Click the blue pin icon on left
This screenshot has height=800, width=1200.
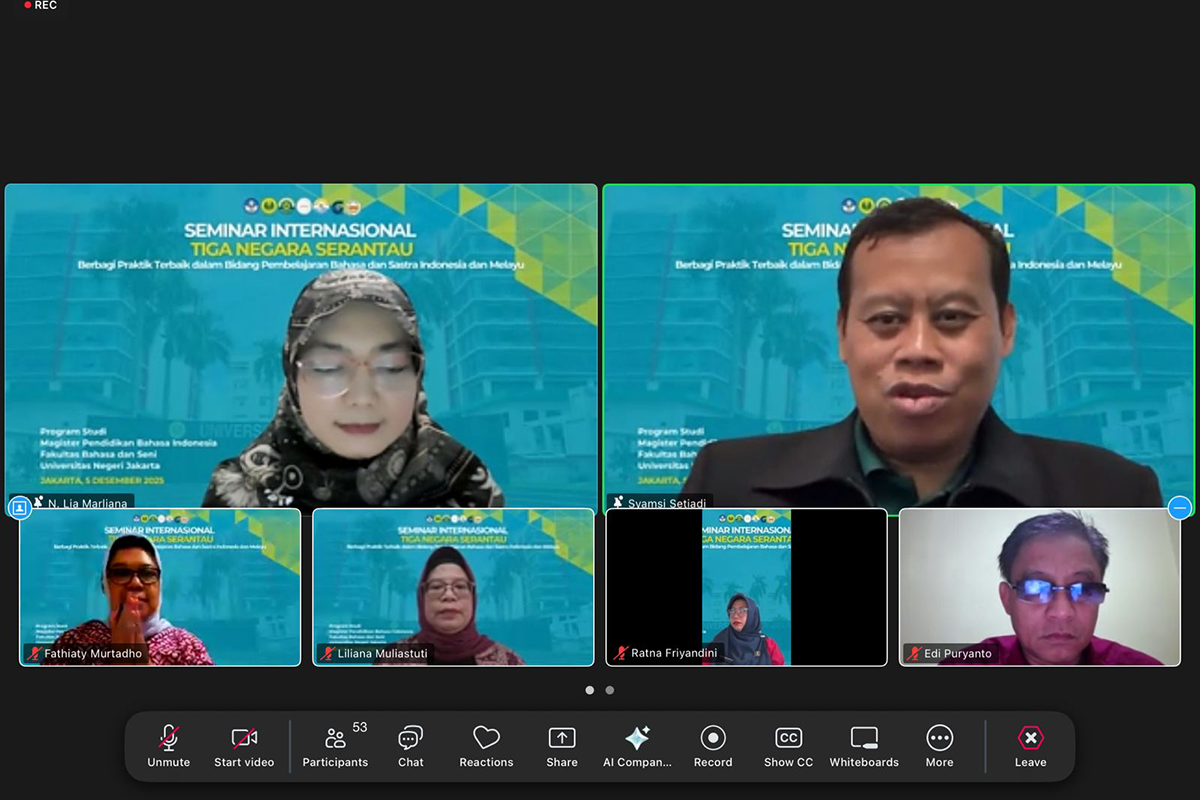point(19,508)
